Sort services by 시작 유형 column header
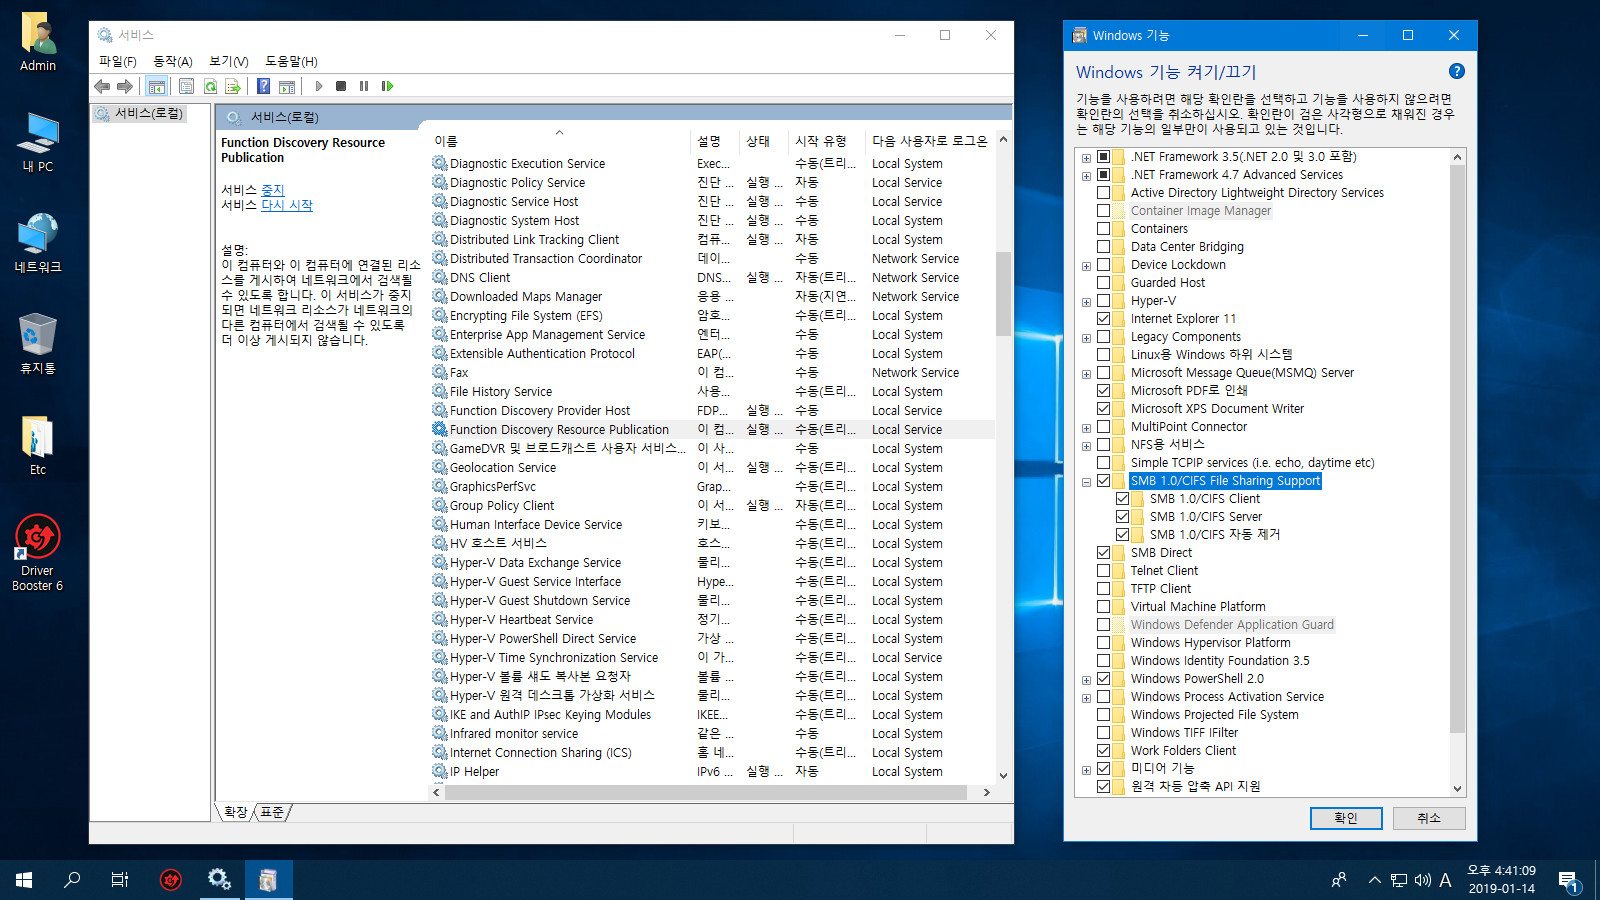Image resolution: width=1600 pixels, height=900 pixels. (826, 141)
